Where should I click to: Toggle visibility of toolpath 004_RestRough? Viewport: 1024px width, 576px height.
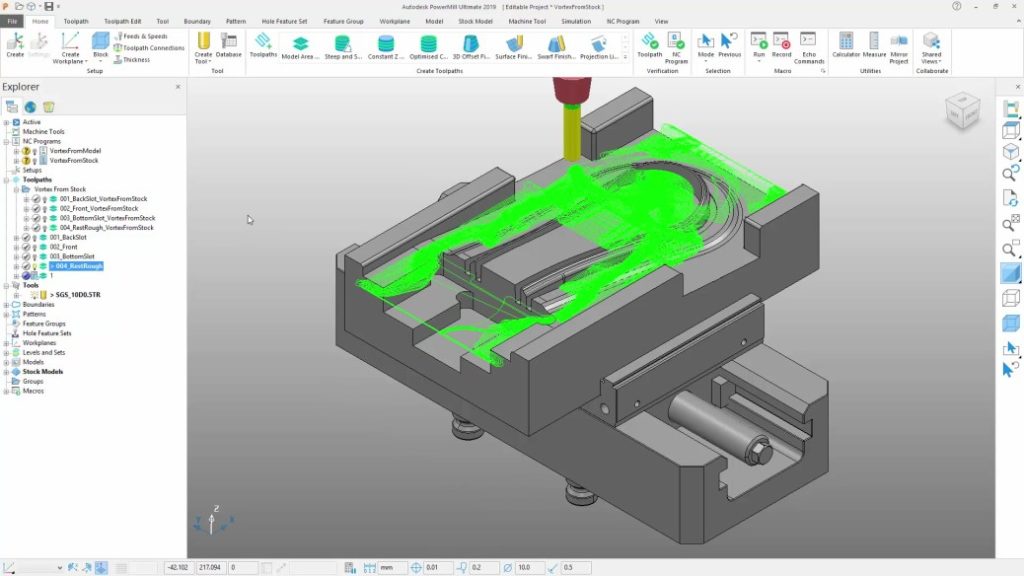(x=36, y=266)
